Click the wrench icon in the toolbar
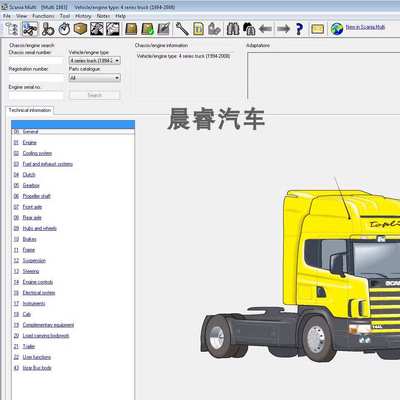This screenshot has height=400, width=400. 182,29
